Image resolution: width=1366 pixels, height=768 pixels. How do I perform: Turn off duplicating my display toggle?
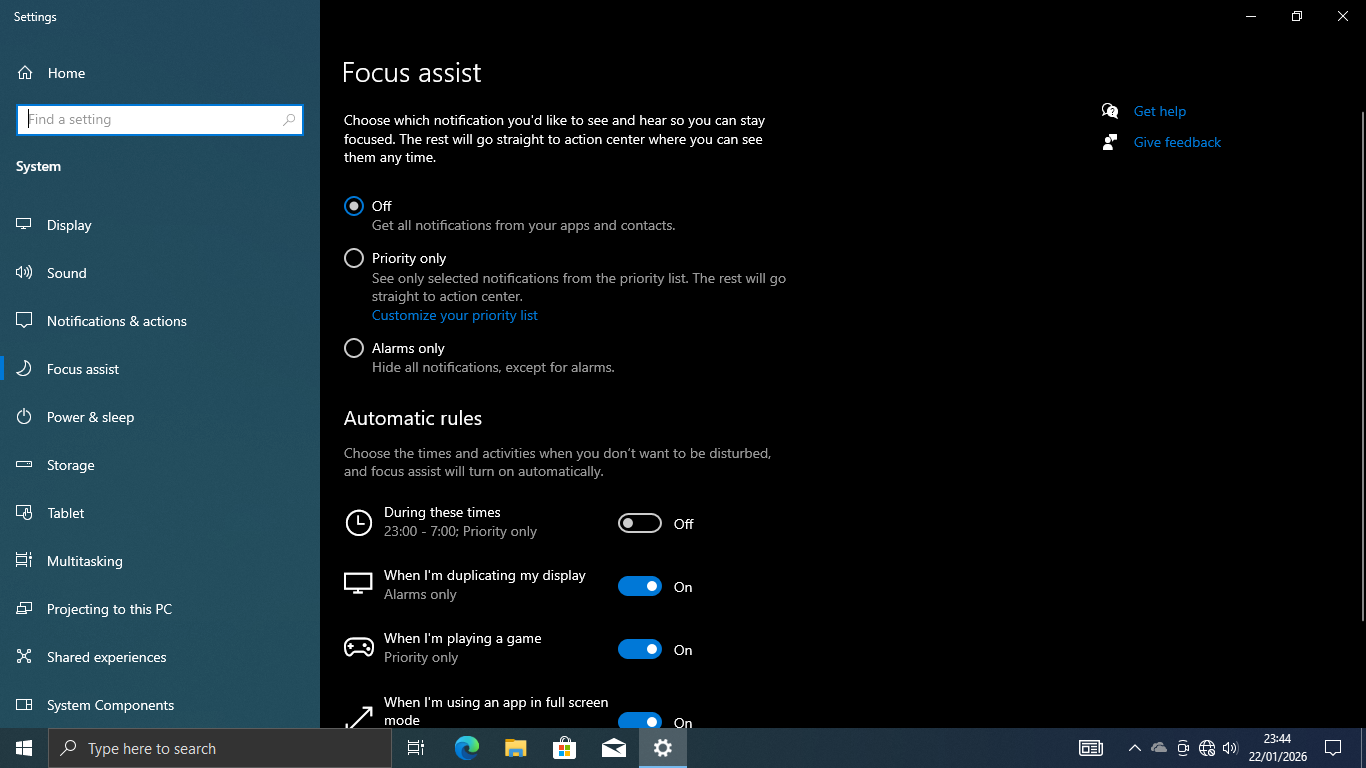(x=640, y=586)
